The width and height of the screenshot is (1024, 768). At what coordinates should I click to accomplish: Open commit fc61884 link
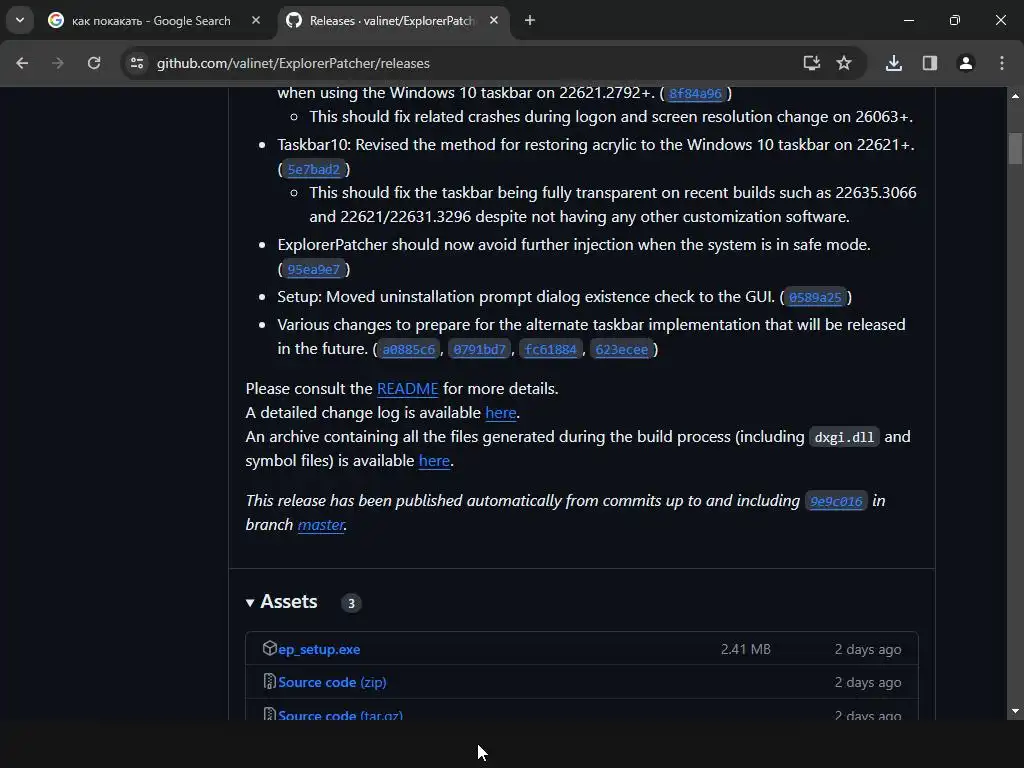551,349
